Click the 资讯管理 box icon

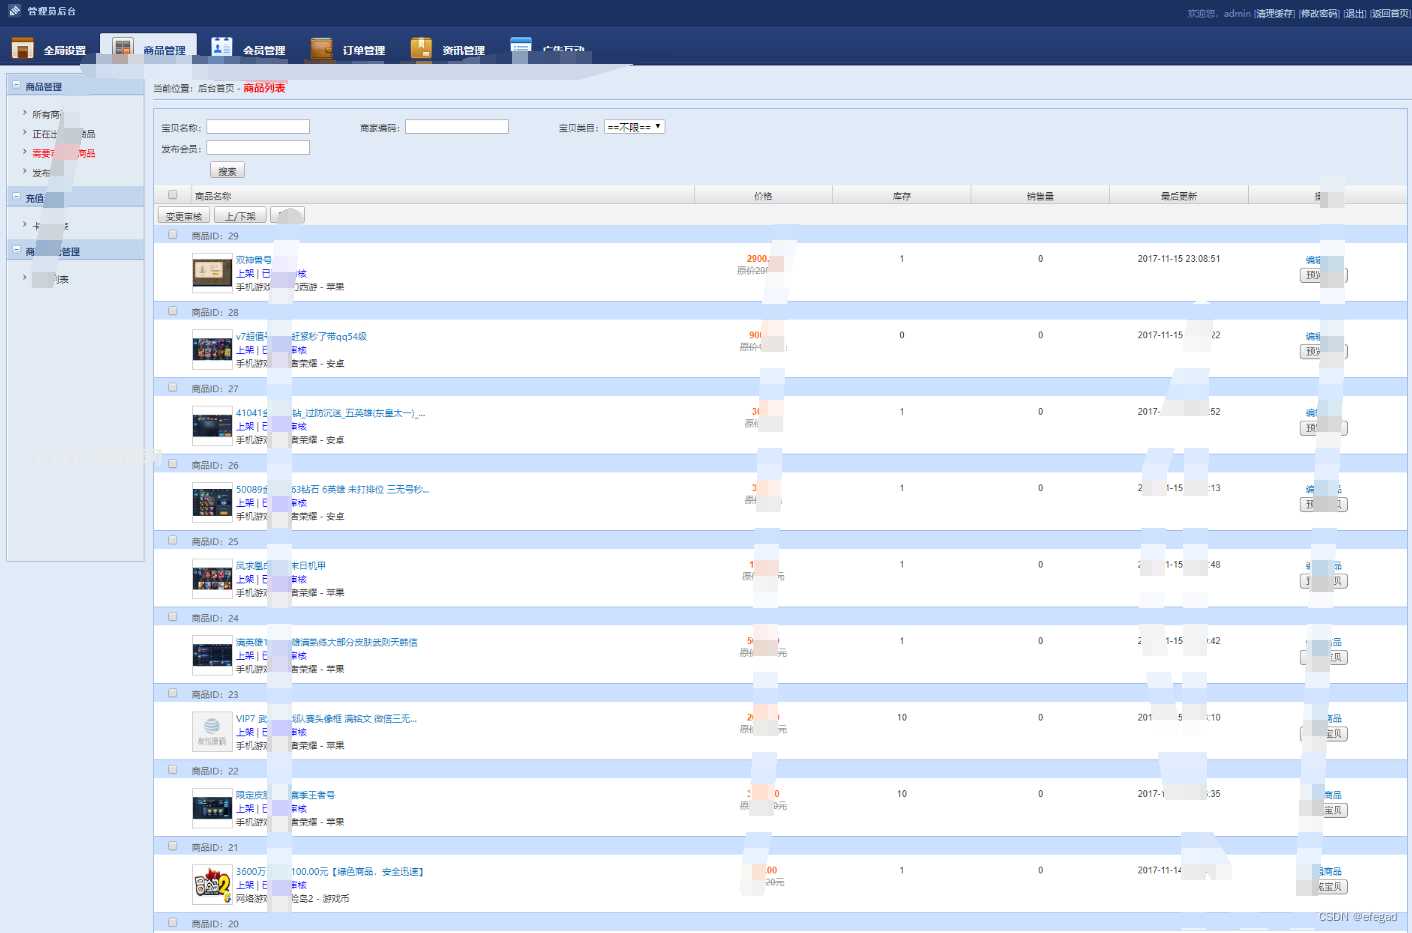point(421,48)
